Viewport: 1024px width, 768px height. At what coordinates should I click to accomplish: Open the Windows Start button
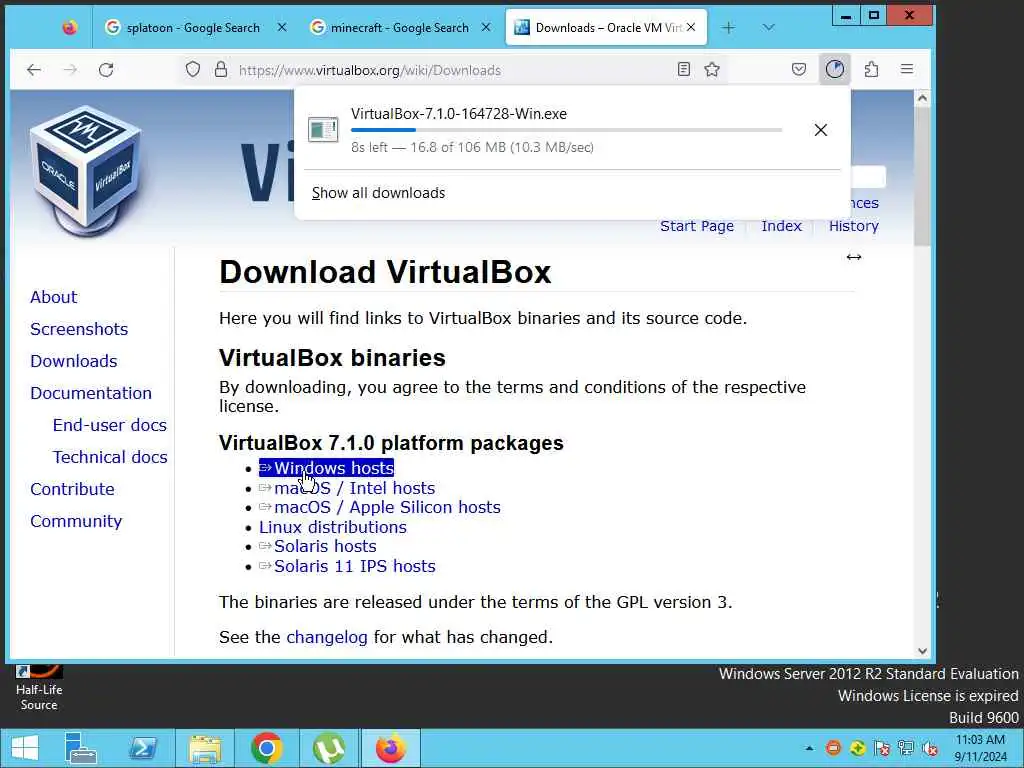24,748
